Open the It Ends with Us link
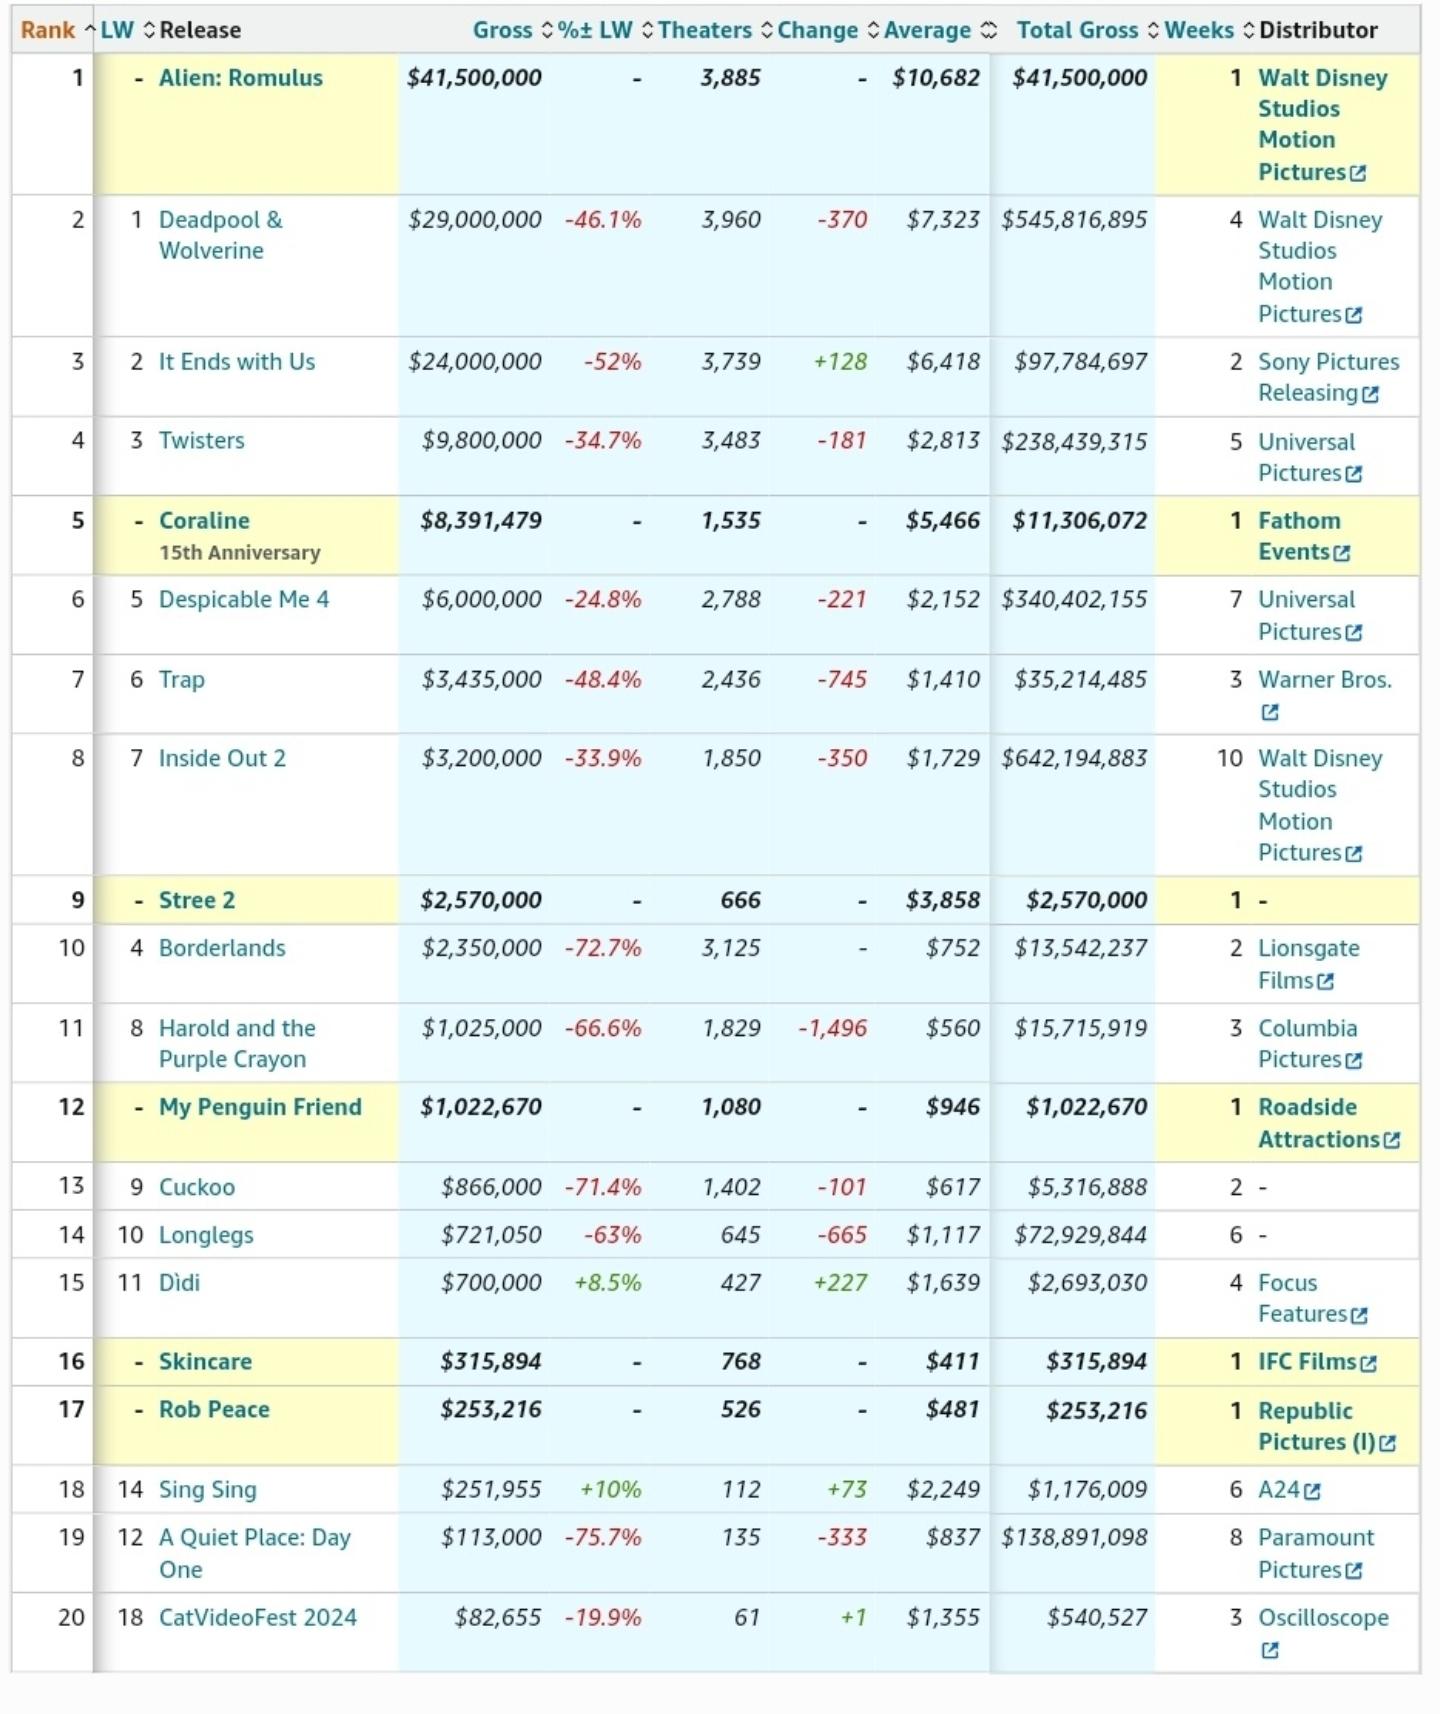Screen dimensions: 1440x1714 click(237, 362)
